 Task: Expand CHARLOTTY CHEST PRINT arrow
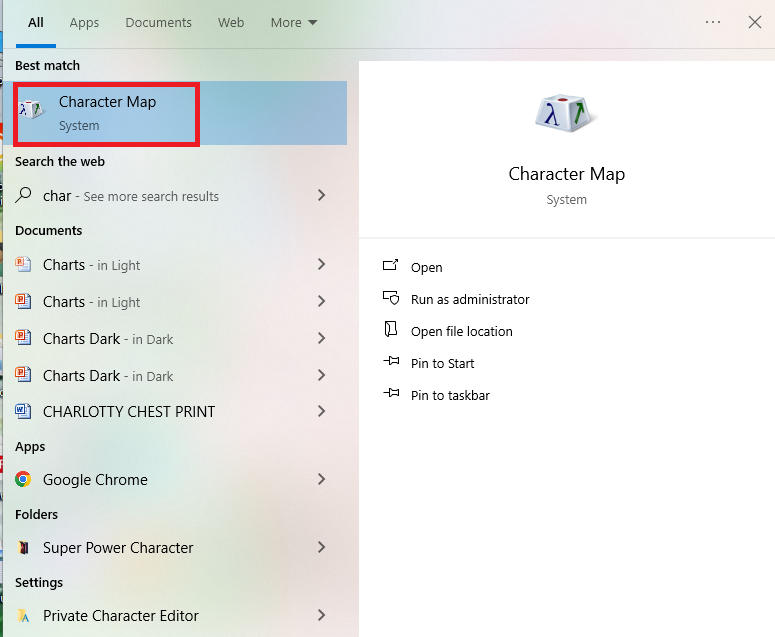[x=321, y=411]
